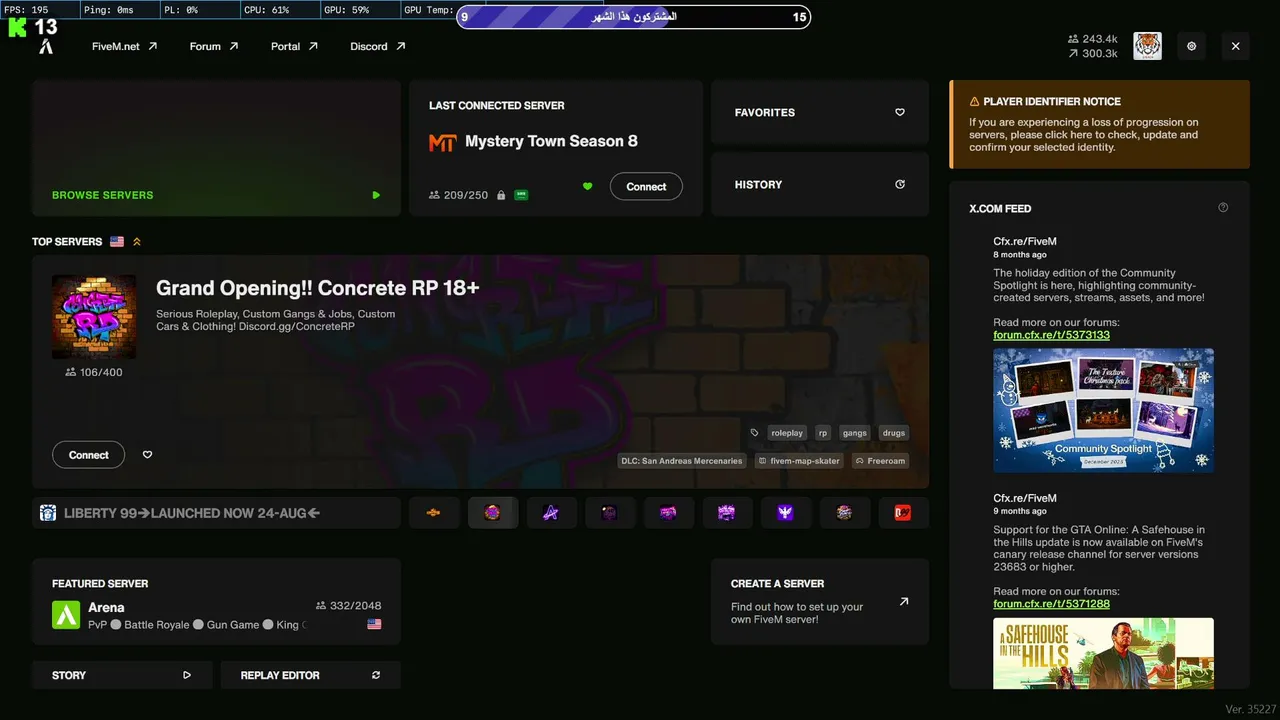Click the US flag in Arena featured server

374,624
